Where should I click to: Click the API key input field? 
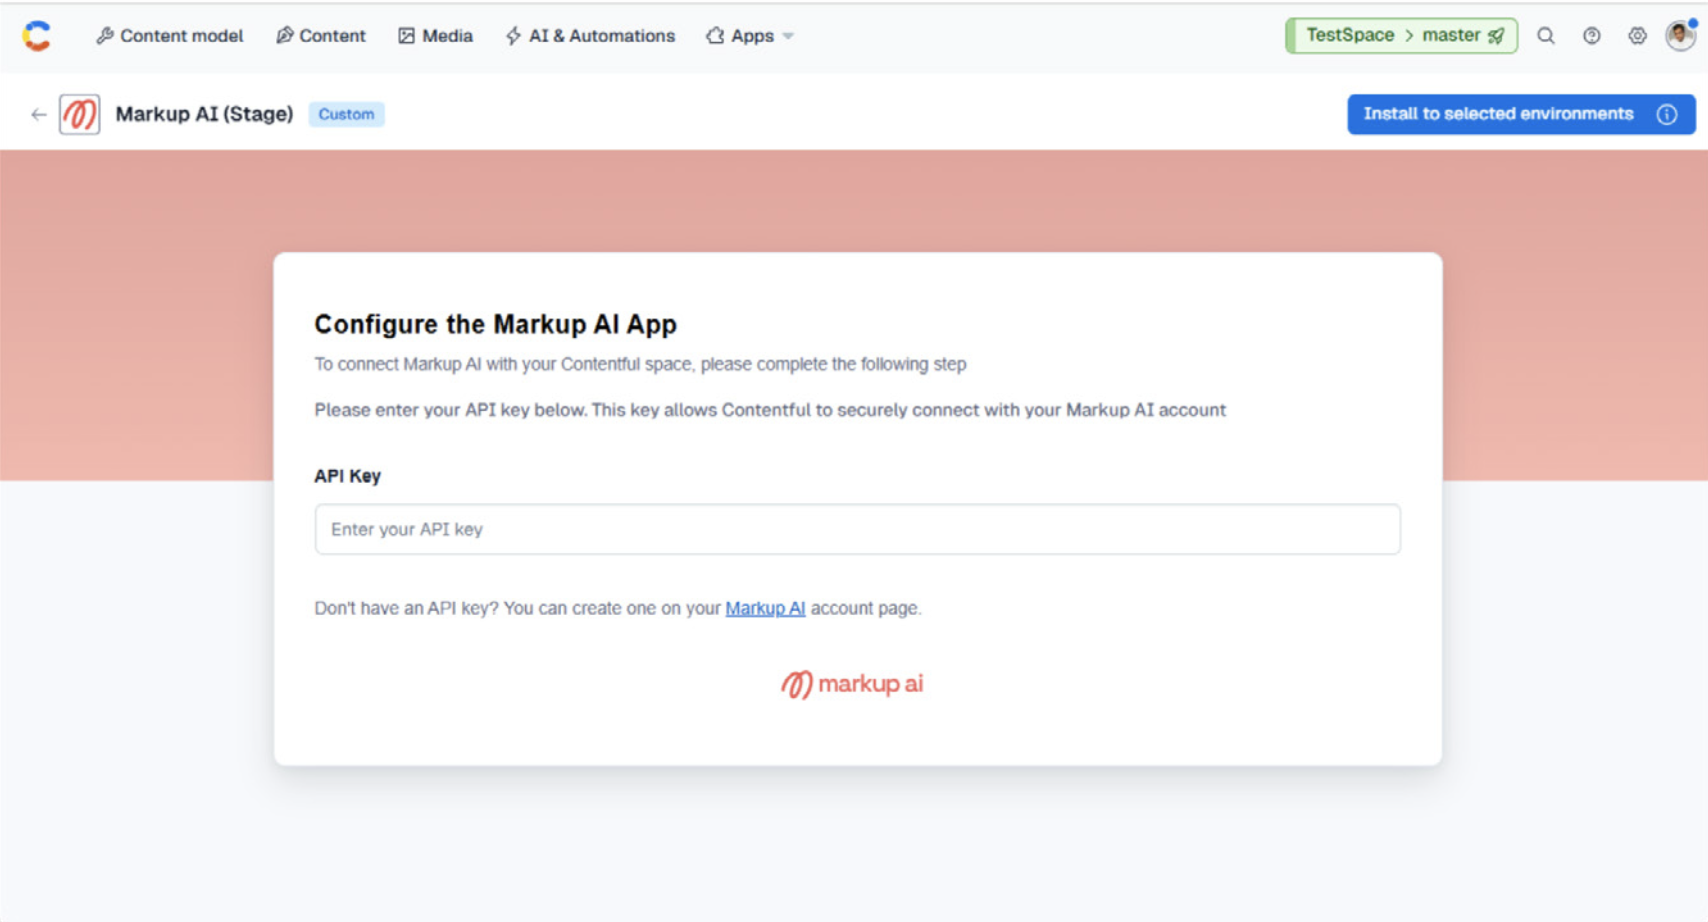click(858, 529)
